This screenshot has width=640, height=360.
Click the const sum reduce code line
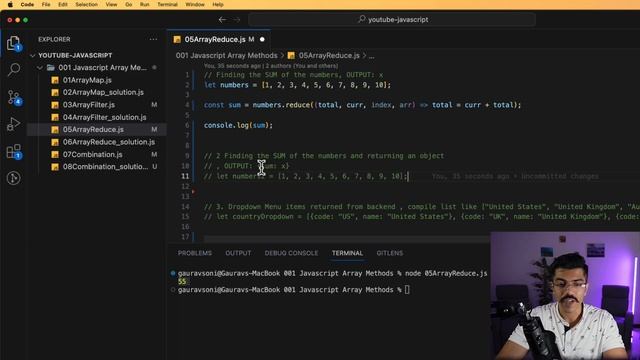pyautogui.click(x=362, y=105)
